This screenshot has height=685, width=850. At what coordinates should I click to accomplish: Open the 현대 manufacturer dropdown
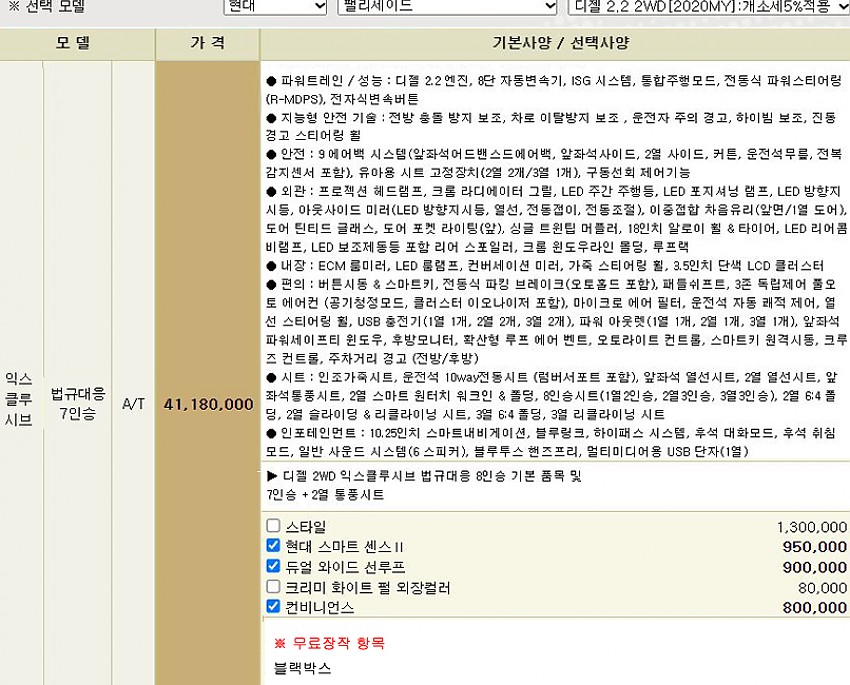pyautogui.click(x=274, y=6)
